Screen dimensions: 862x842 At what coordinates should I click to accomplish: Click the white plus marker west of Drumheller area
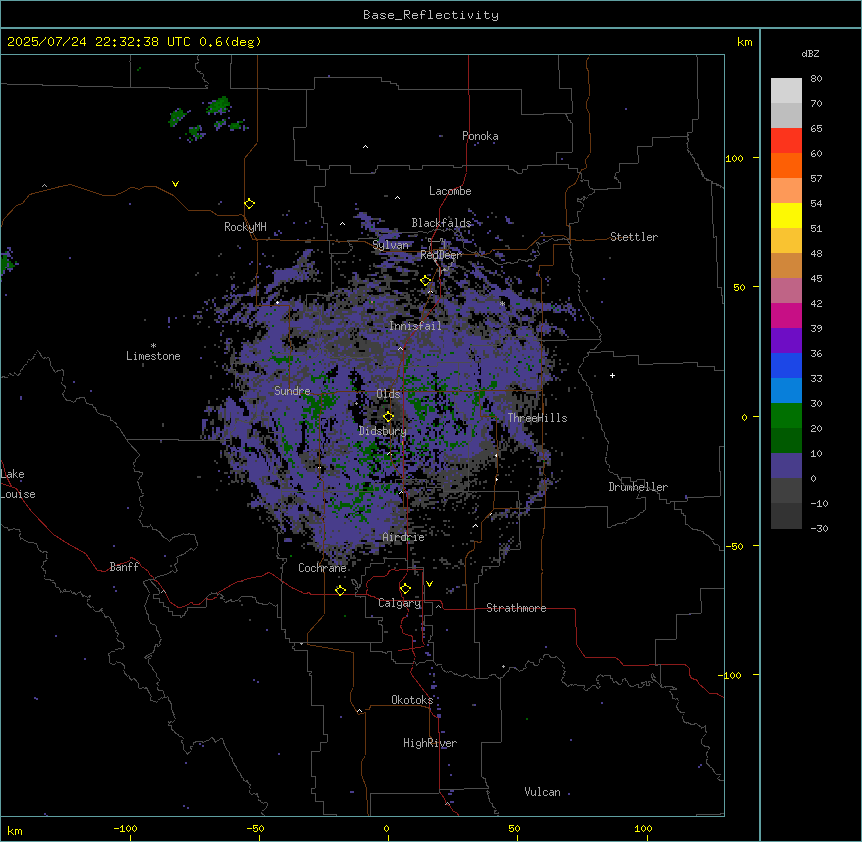tap(612, 375)
